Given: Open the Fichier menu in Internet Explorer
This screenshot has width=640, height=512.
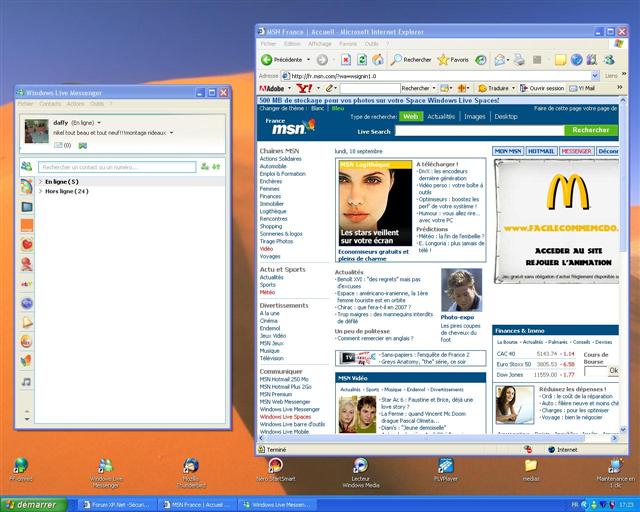Looking at the screenshot, I should pos(268,44).
